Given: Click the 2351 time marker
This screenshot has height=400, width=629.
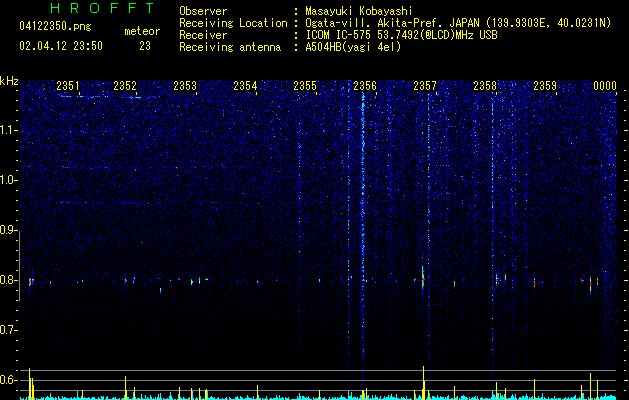Looking at the screenshot, I should [68, 85].
